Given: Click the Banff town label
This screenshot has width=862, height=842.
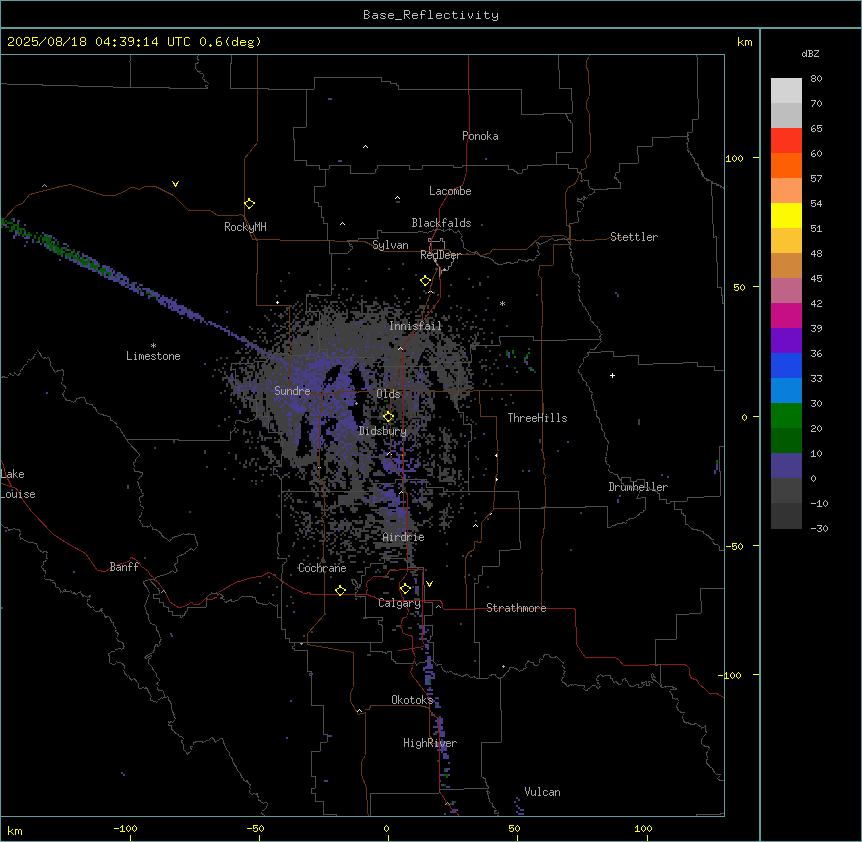Looking at the screenshot, I should point(124,567).
